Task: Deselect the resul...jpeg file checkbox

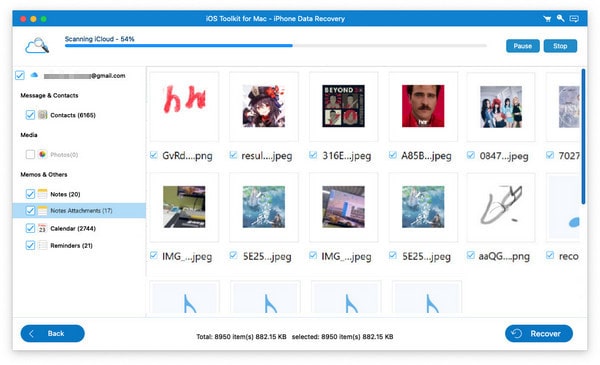Action: point(233,155)
